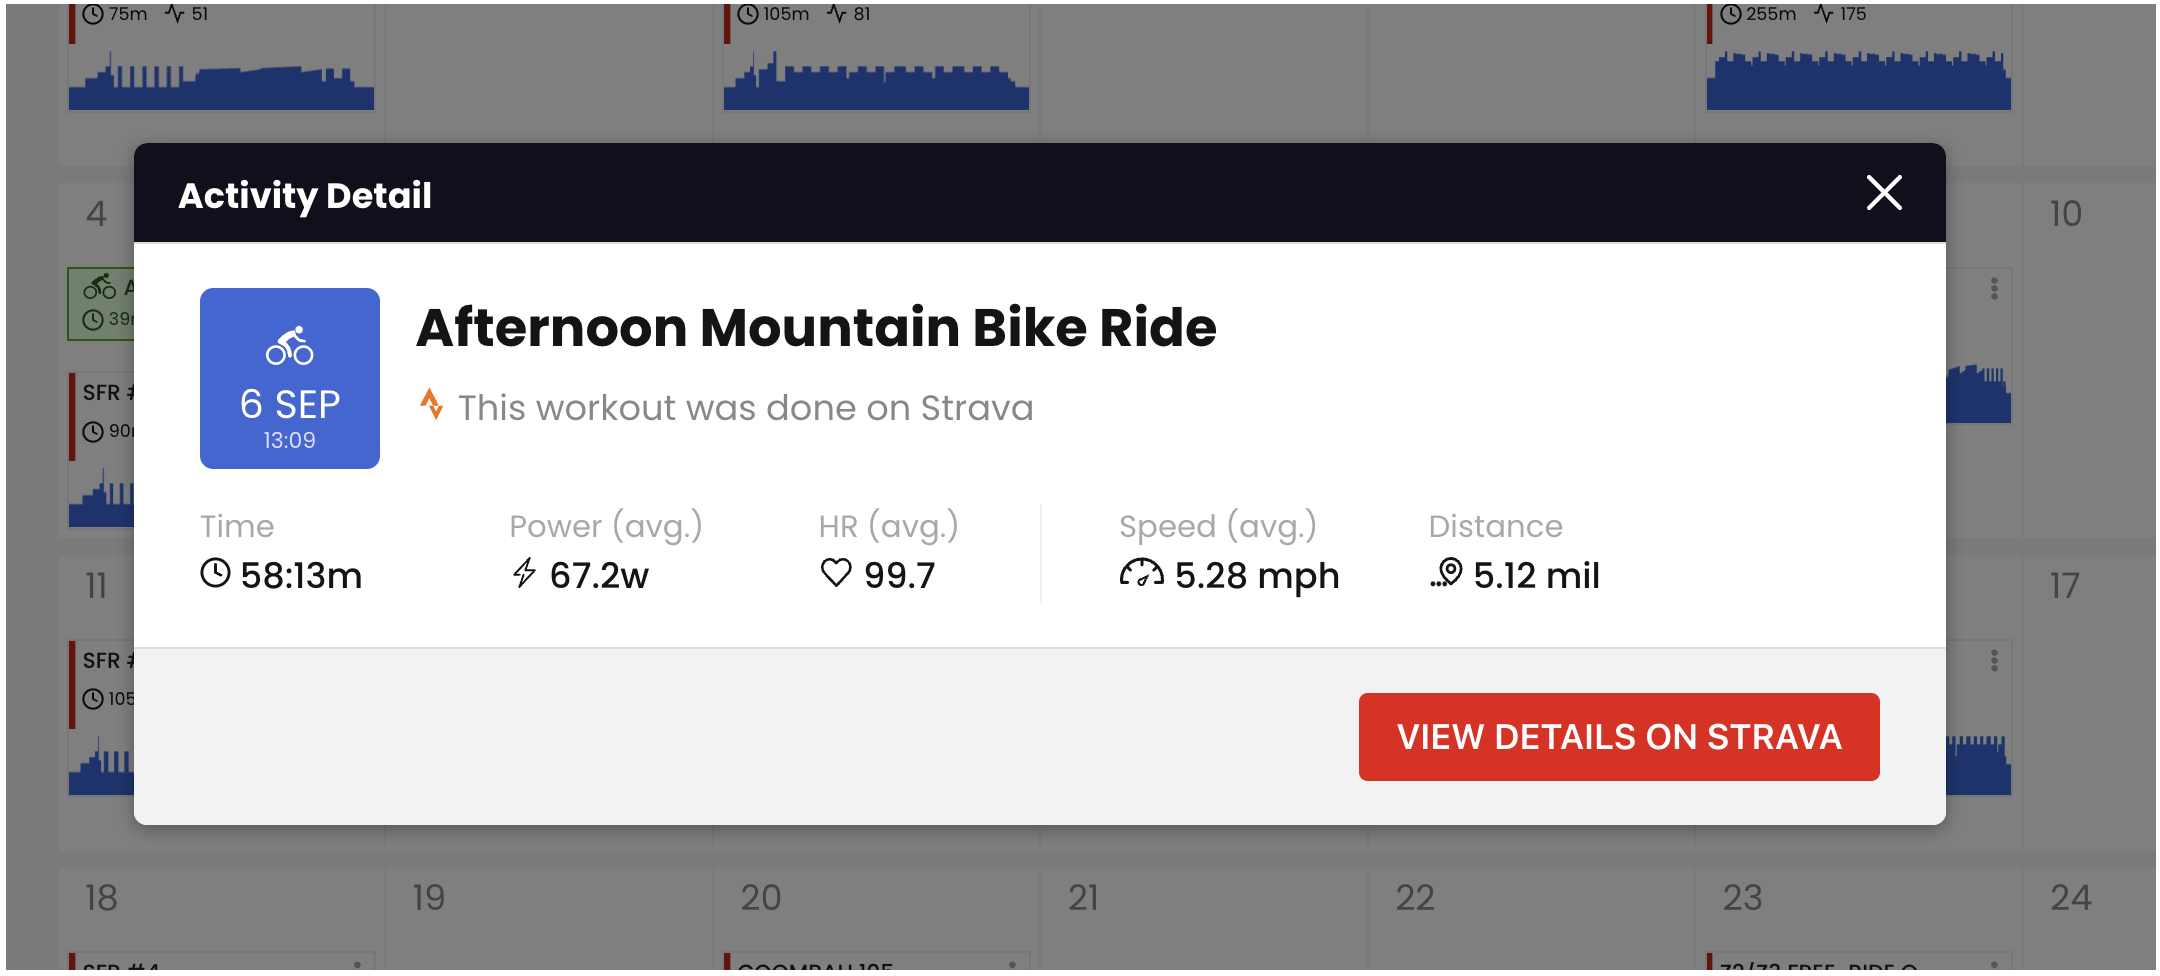Select calendar day 19

coord(429,898)
